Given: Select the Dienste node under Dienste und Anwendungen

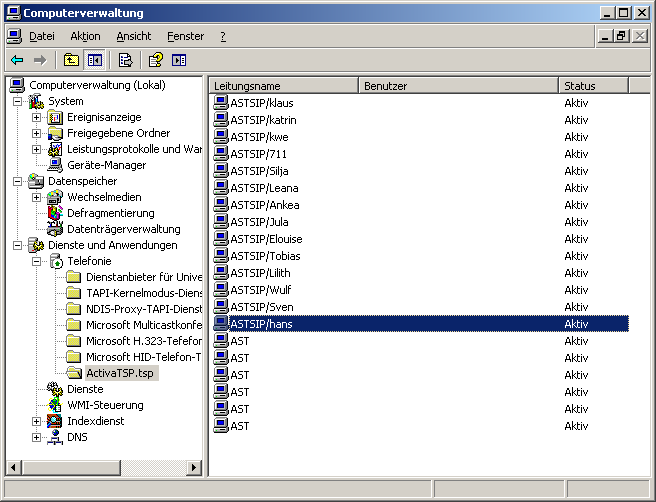Looking at the screenshot, I should [x=84, y=389].
